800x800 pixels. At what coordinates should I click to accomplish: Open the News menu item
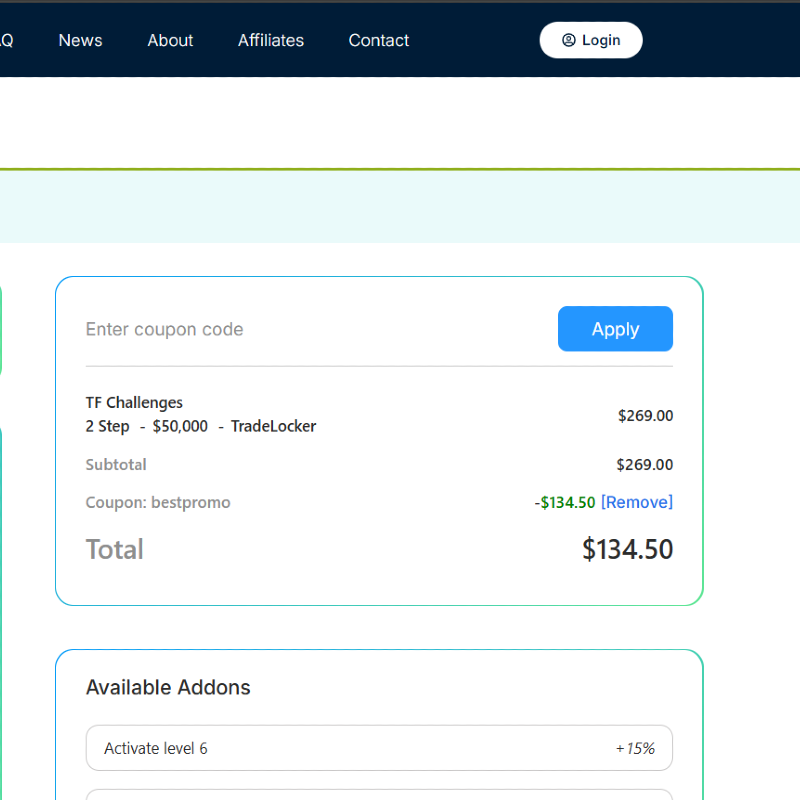[80, 40]
